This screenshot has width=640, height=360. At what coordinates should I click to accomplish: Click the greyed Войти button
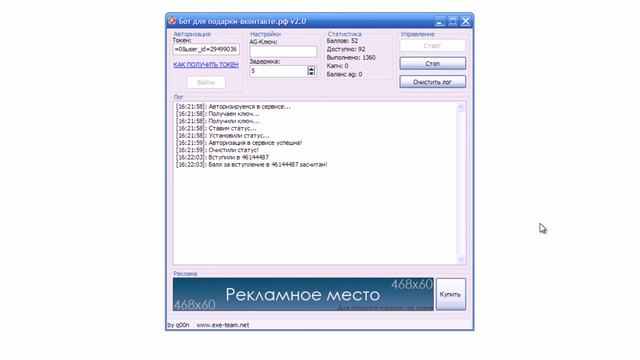(206, 82)
